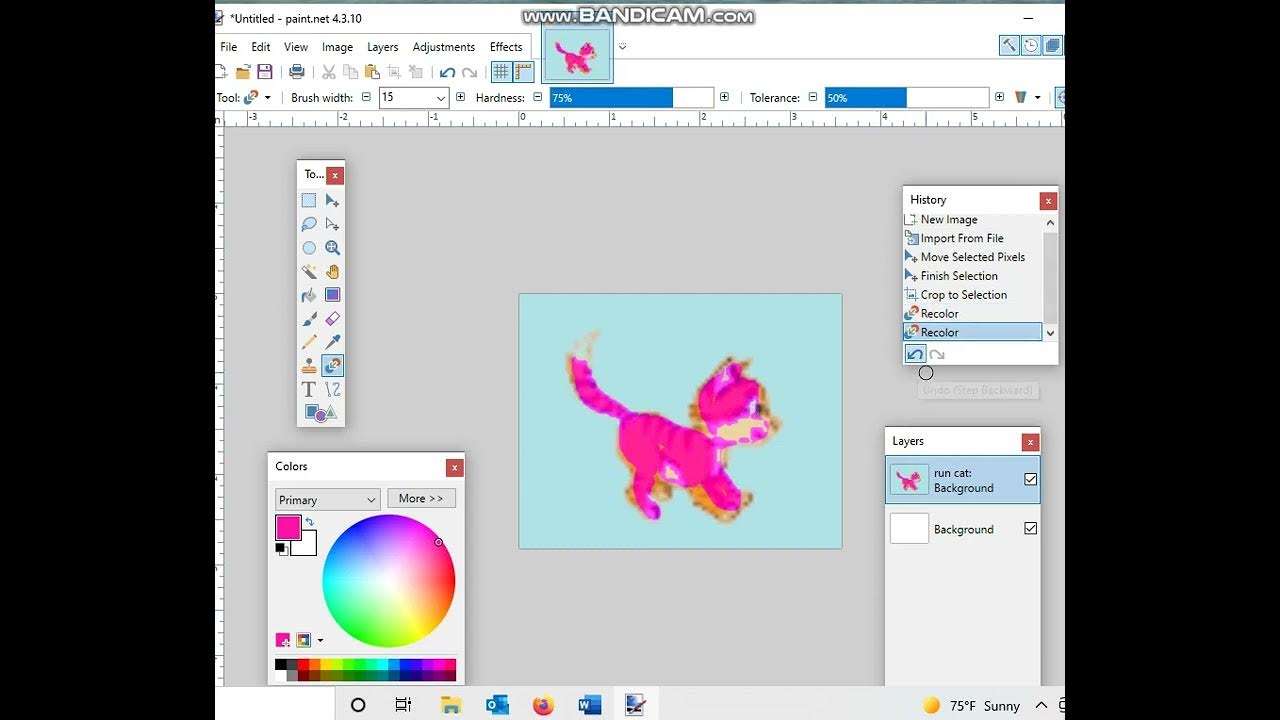Select the Move Selected Pixels tool
The width and height of the screenshot is (1280, 720).
(x=333, y=201)
